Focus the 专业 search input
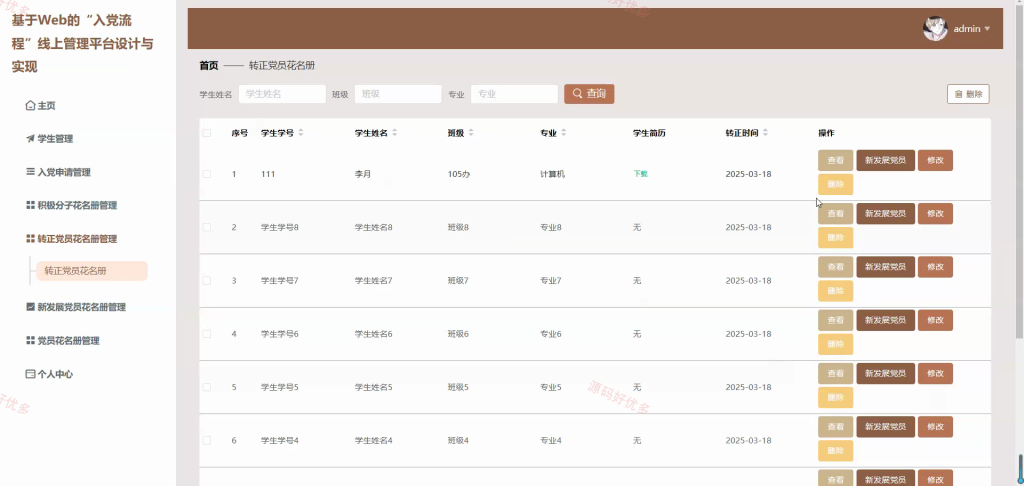The height and width of the screenshot is (486, 1024). pyautogui.click(x=514, y=94)
